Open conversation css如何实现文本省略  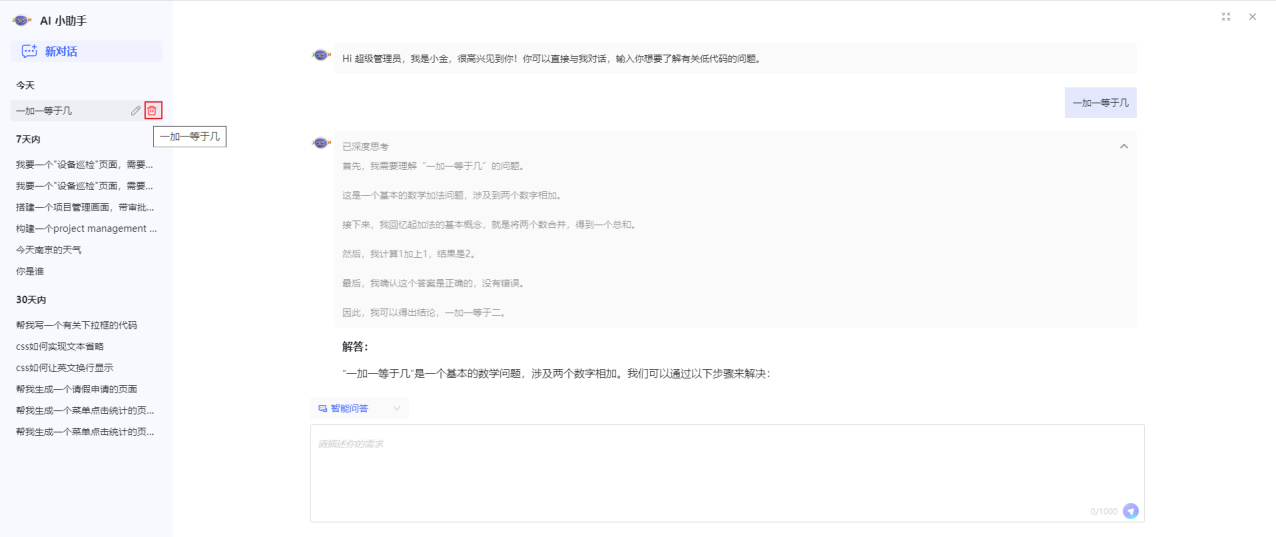(60, 346)
